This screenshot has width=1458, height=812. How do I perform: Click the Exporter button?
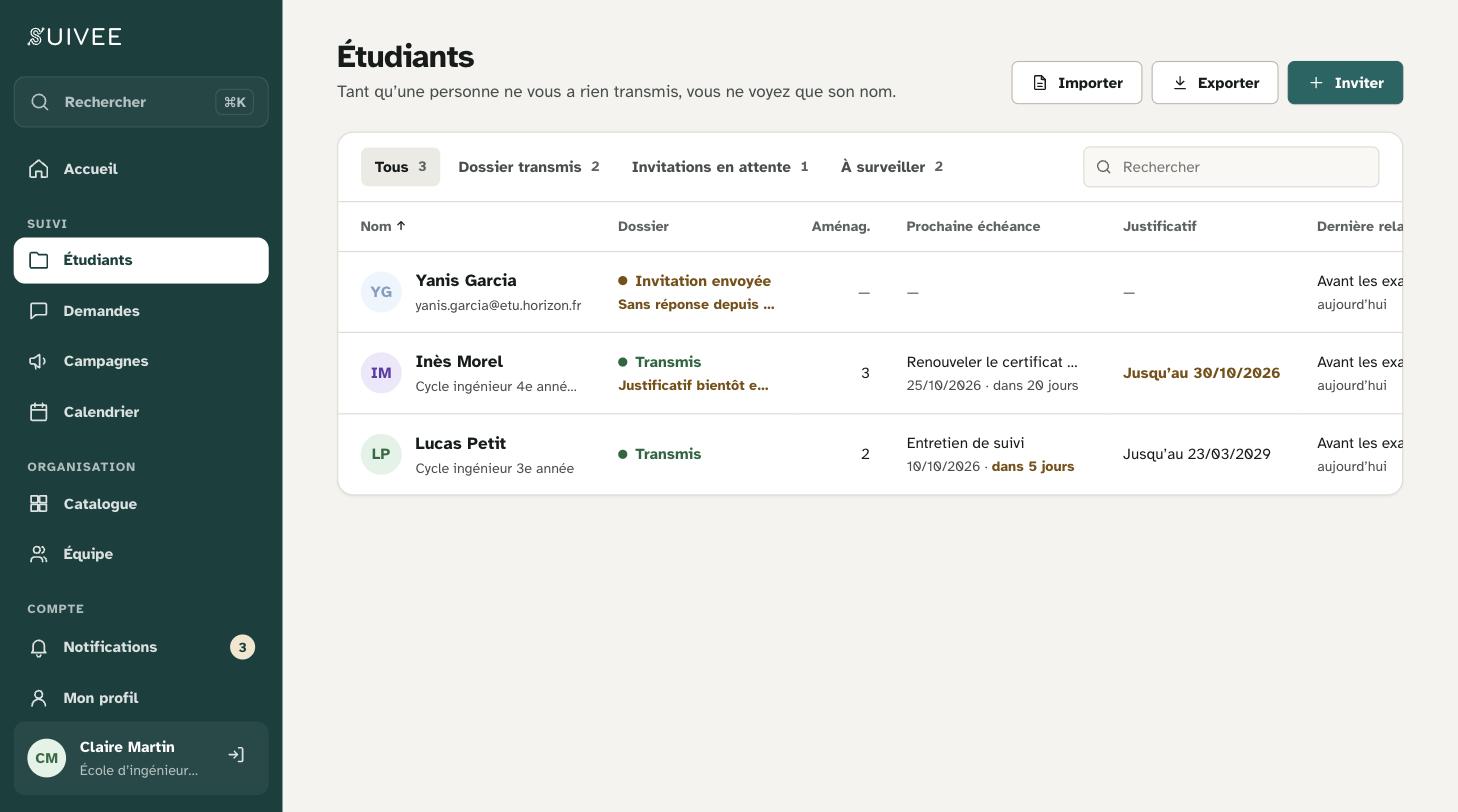(1215, 83)
